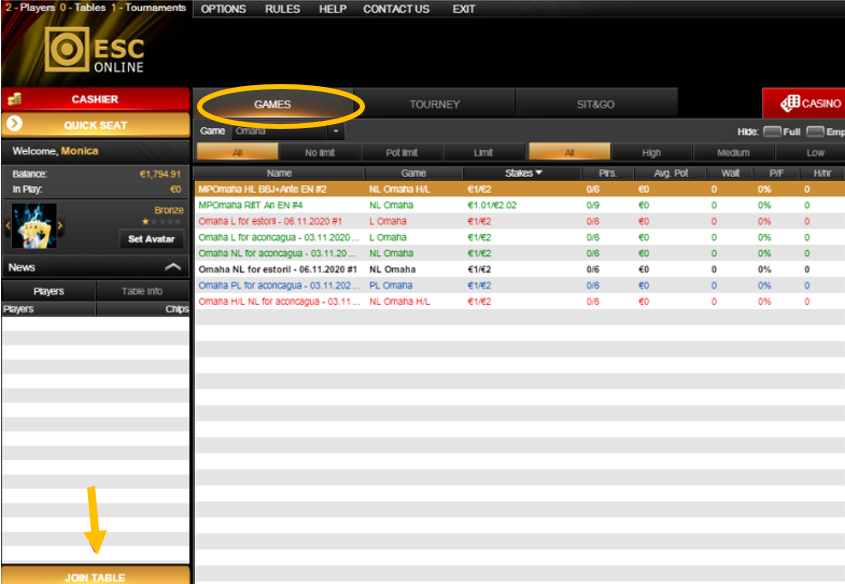Click the flaming cards avatar picture
Image resolution: width=845 pixels, height=584 pixels.
coord(33,226)
